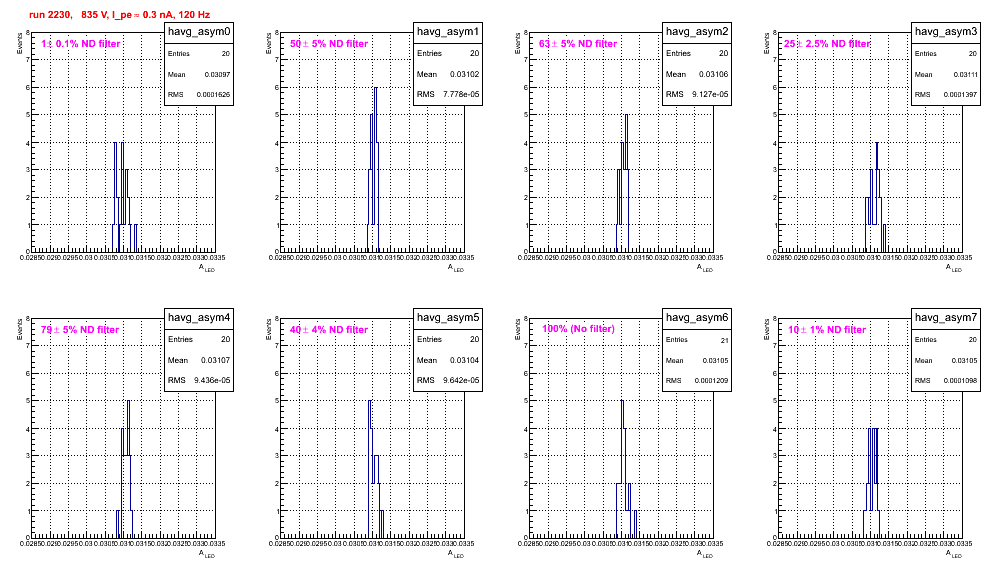The image size is (996, 572).
Task: Click the Mean value in havg_asym6 box
Action: coord(715,360)
